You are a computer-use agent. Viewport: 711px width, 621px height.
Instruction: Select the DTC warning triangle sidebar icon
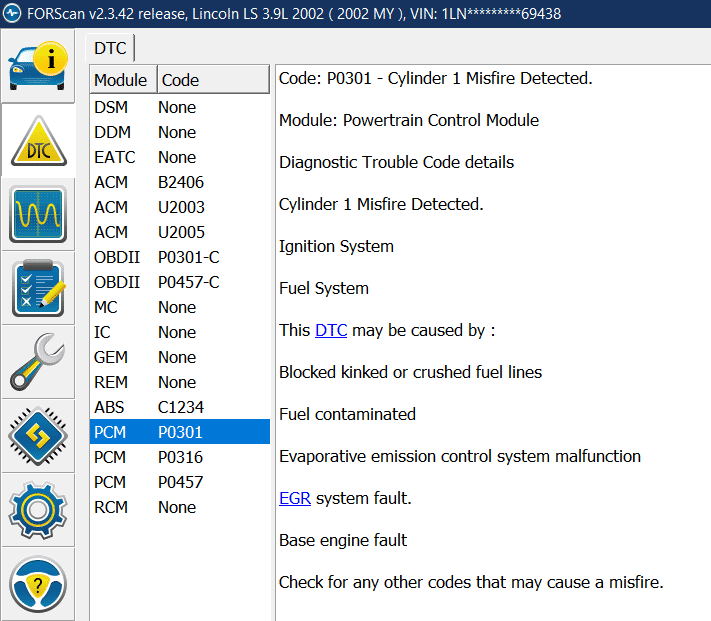point(38,141)
